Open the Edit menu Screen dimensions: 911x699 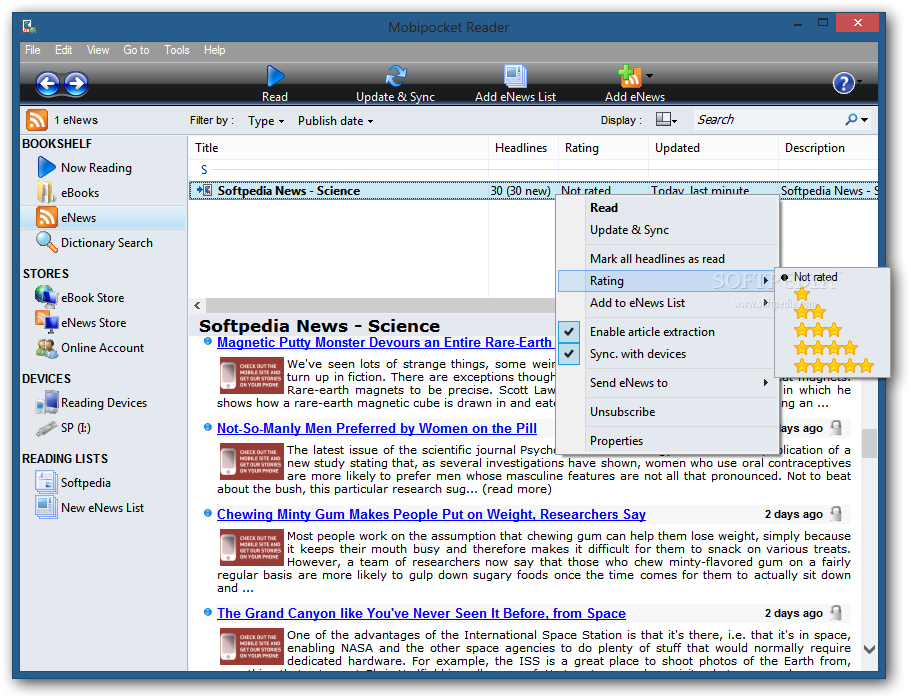(63, 50)
